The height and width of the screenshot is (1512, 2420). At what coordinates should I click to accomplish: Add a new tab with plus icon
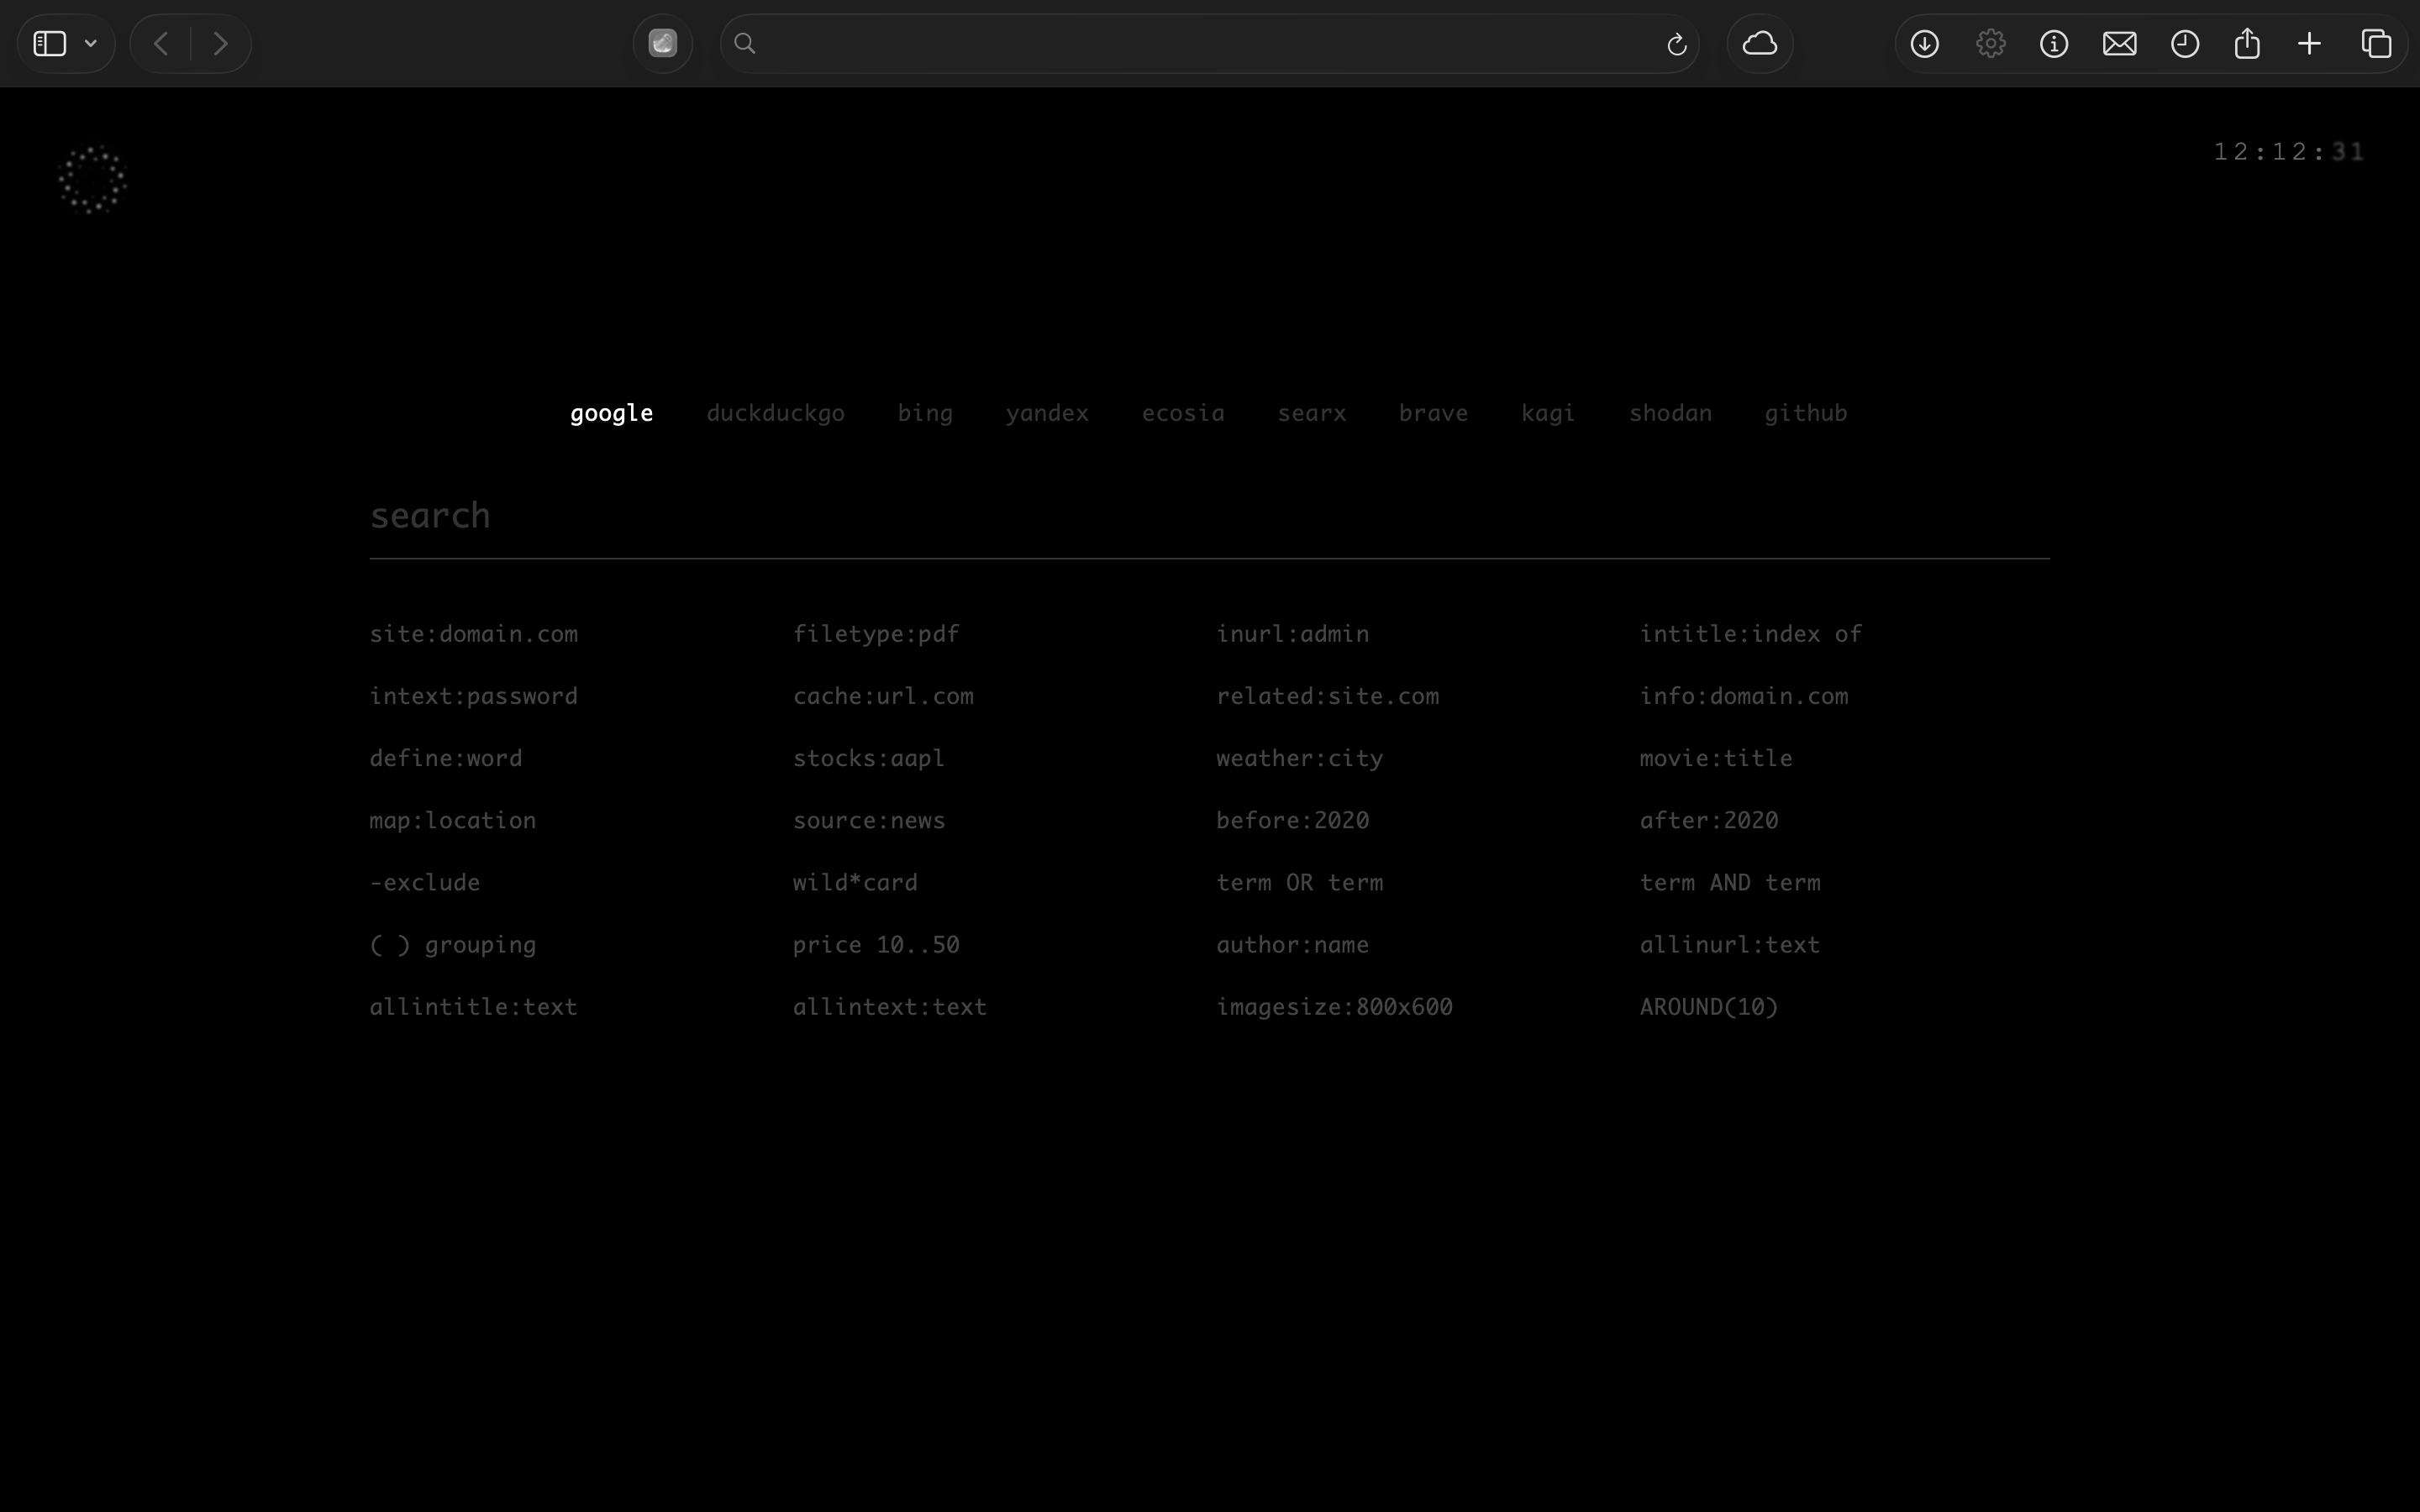(x=2309, y=44)
